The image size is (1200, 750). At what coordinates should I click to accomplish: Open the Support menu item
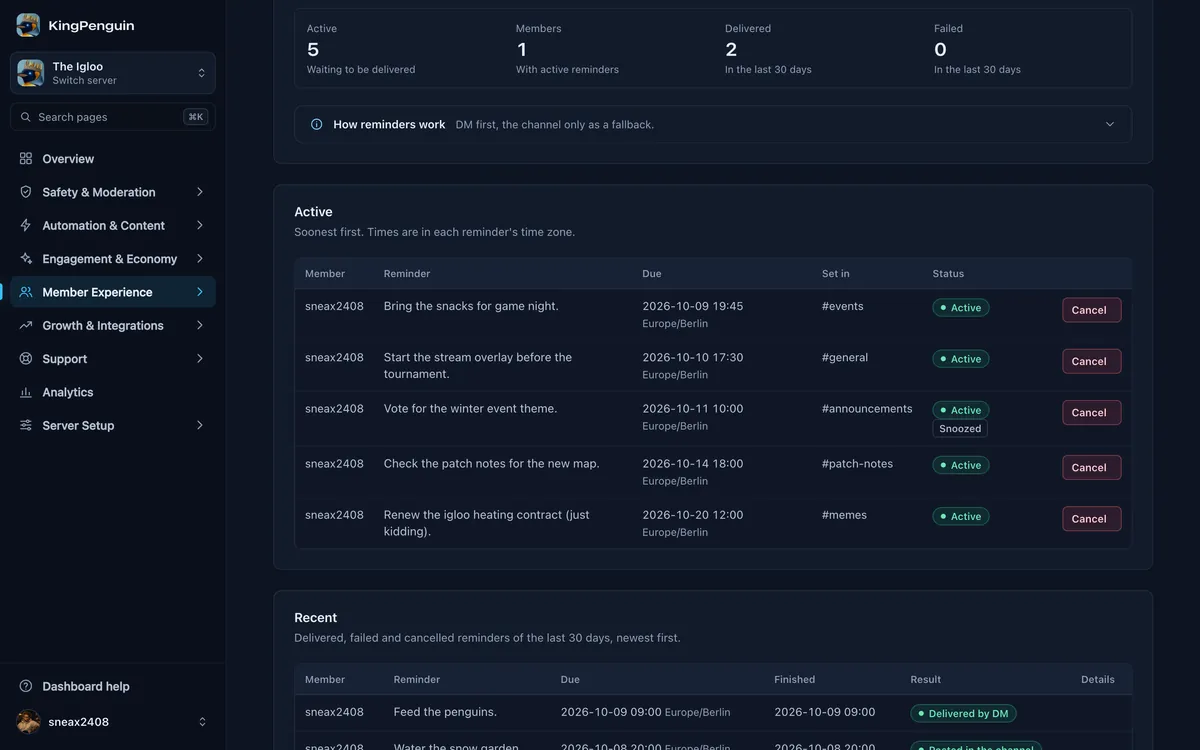pyautogui.click(x=113, y=359)
